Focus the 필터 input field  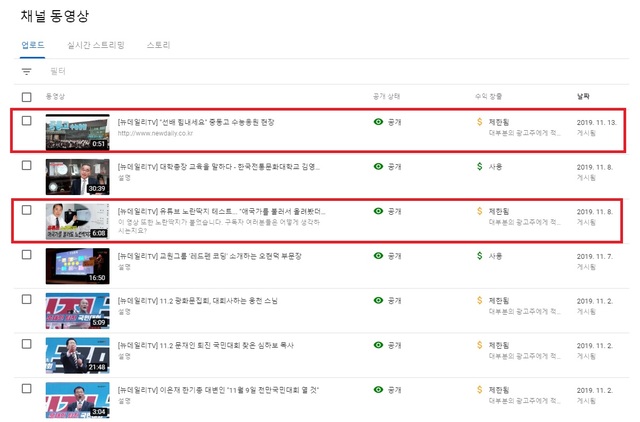click(x=58, y=71)
